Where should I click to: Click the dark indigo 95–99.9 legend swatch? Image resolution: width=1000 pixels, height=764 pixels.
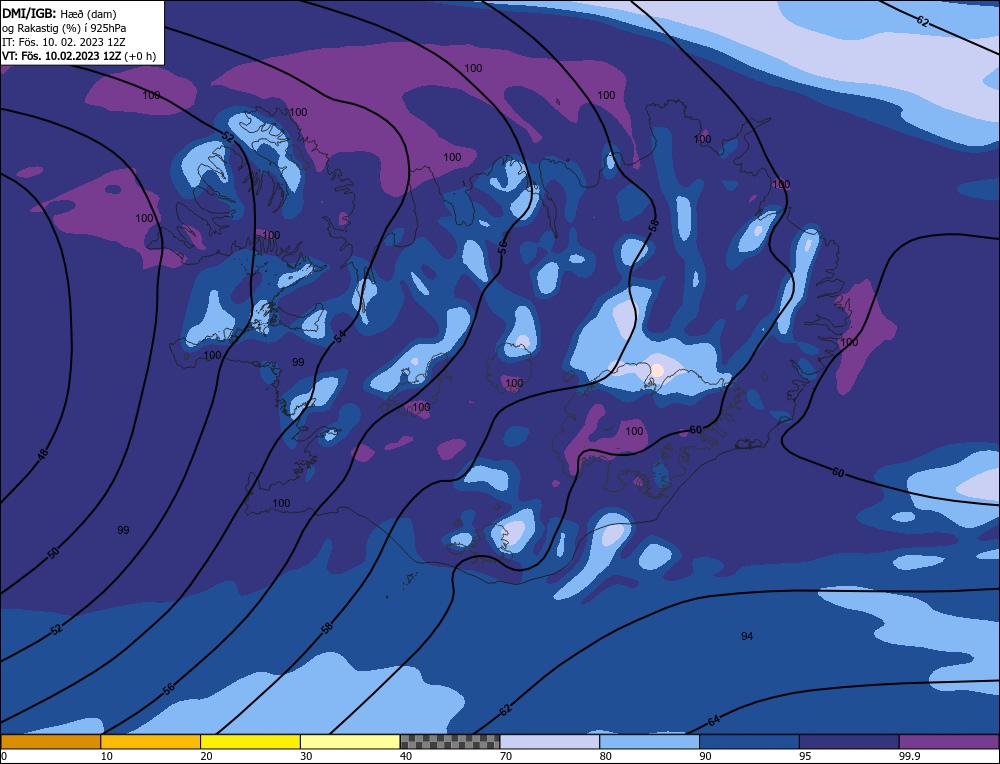pos(849,742)
